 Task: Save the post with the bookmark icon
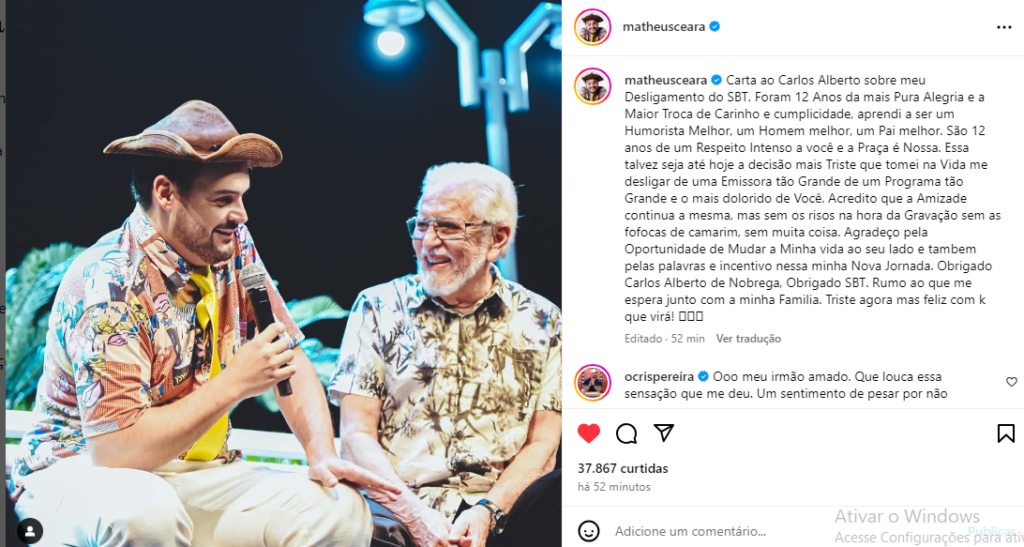tap(1006, 433)
